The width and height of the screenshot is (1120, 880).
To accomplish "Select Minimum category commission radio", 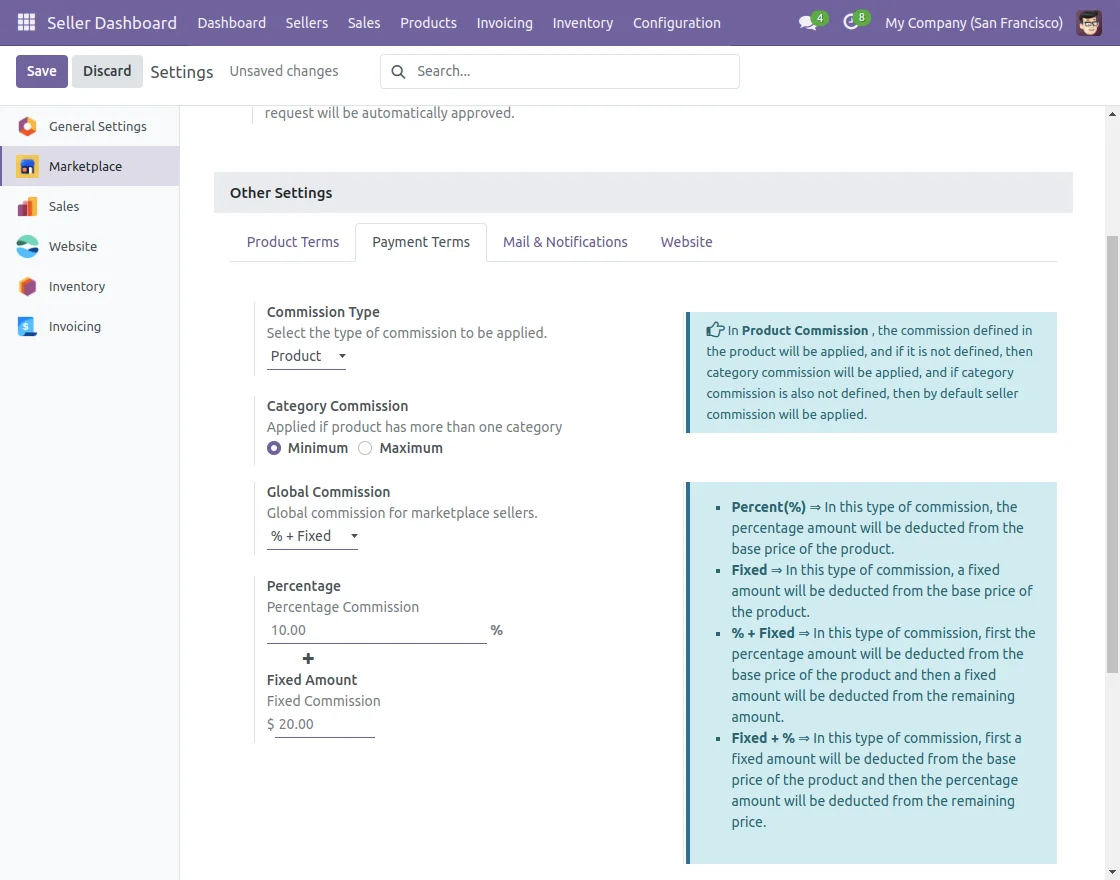I will [274, 448].
